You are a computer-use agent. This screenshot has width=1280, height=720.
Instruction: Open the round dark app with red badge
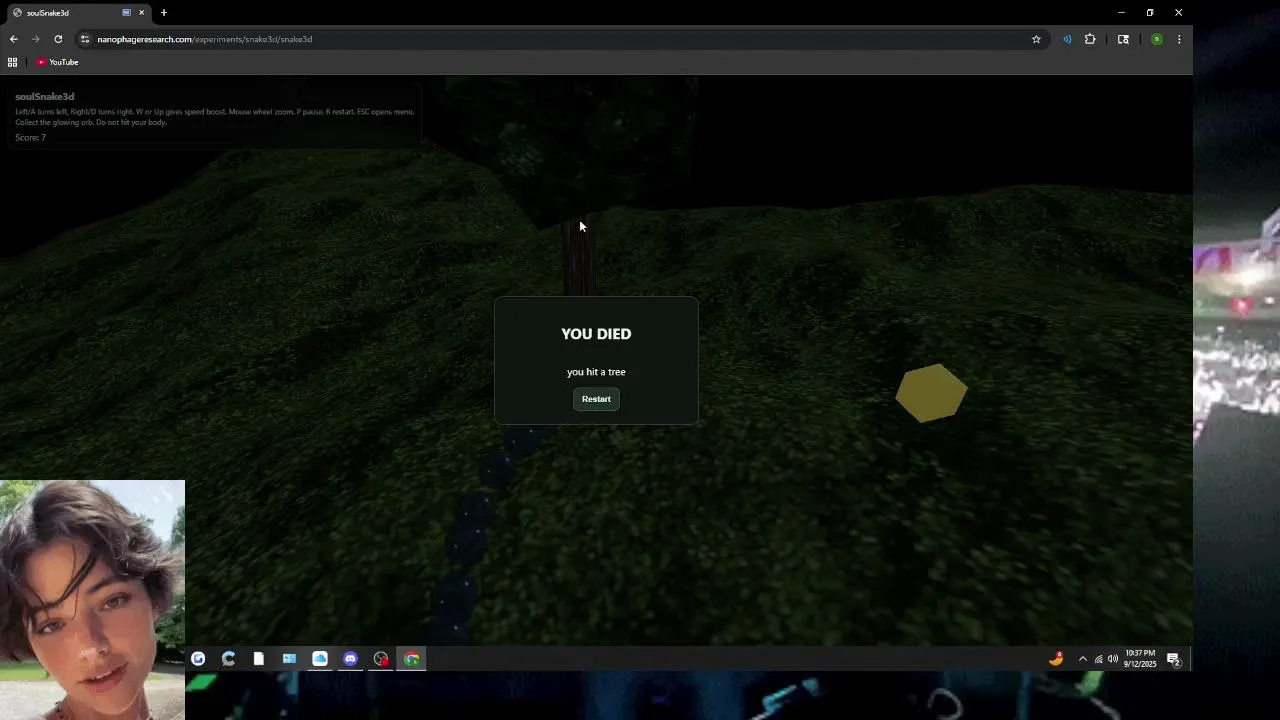click(381, 658)
